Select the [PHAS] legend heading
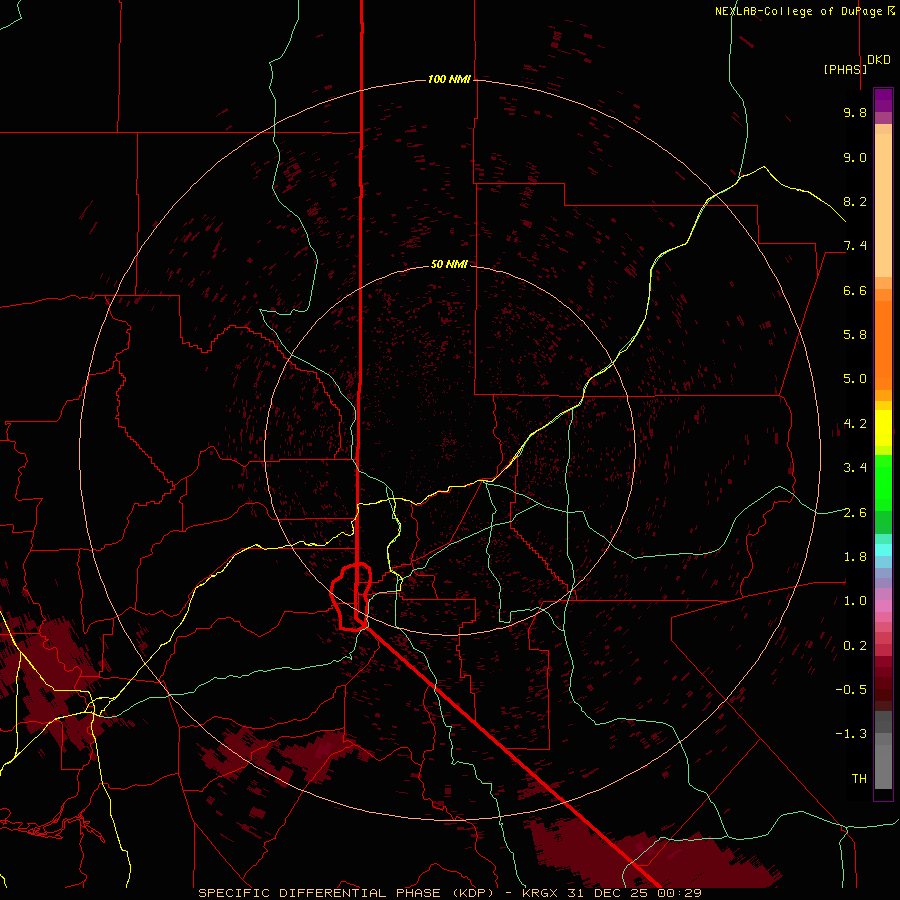Image resolution: width=900 pixels, height=900 pixels. pos(845,69)
